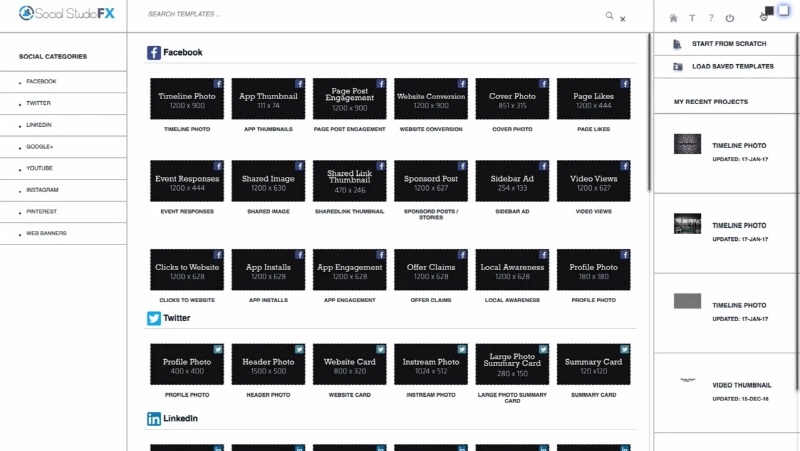Click the MY RECENT PROJECTS heading
This screenshot has width=800, height=451.
click(x=711, y=102)
